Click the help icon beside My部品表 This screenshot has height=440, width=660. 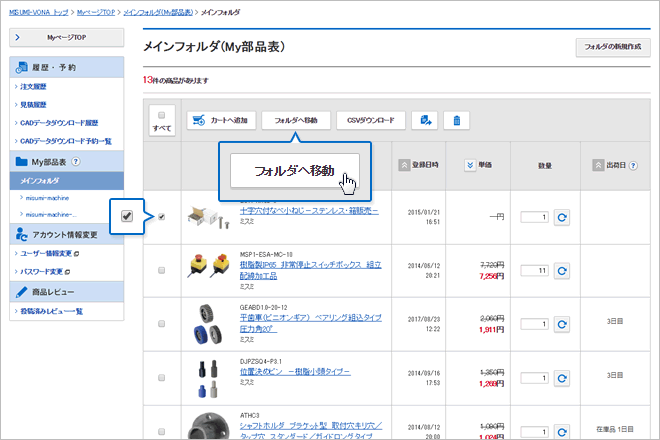[76, 161]
